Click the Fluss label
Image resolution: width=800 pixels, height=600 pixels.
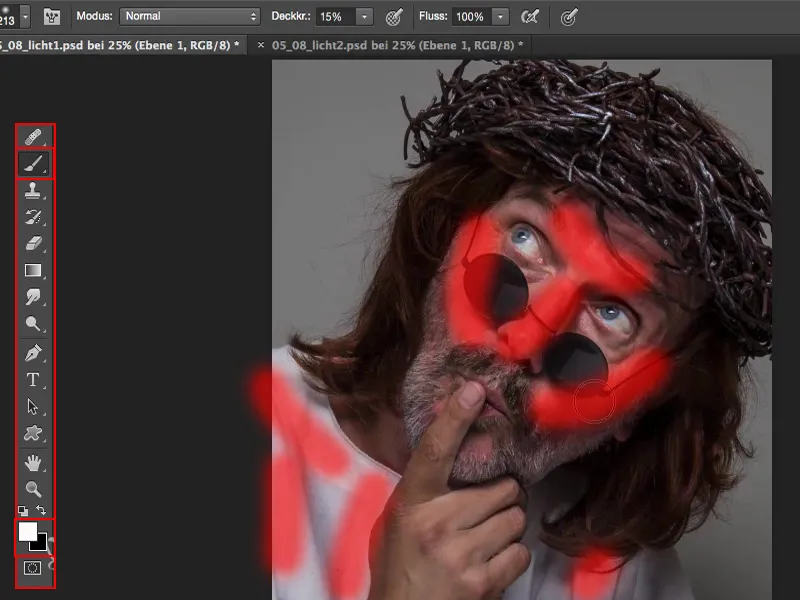(x=433, y=16)
